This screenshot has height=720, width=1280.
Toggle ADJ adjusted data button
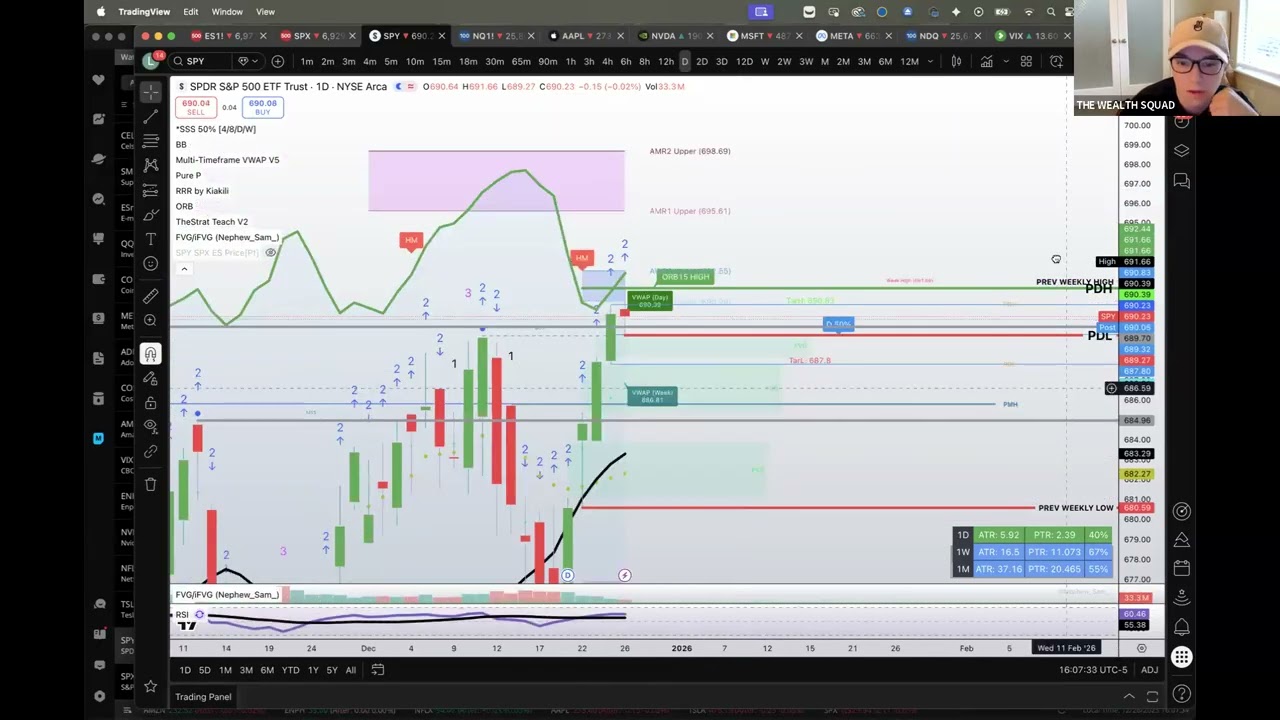tap(1149, 670)
